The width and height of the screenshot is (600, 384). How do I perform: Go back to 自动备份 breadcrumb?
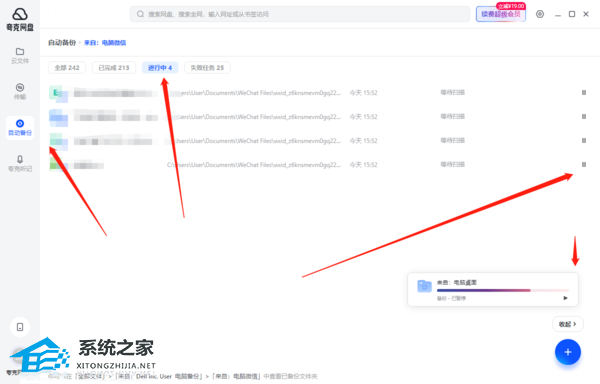coord(62,42)
